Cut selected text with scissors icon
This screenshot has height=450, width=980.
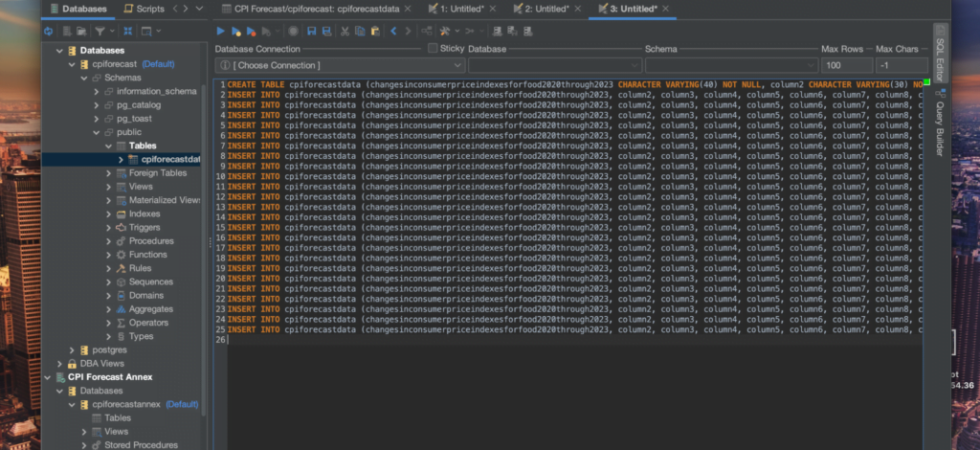344,31
